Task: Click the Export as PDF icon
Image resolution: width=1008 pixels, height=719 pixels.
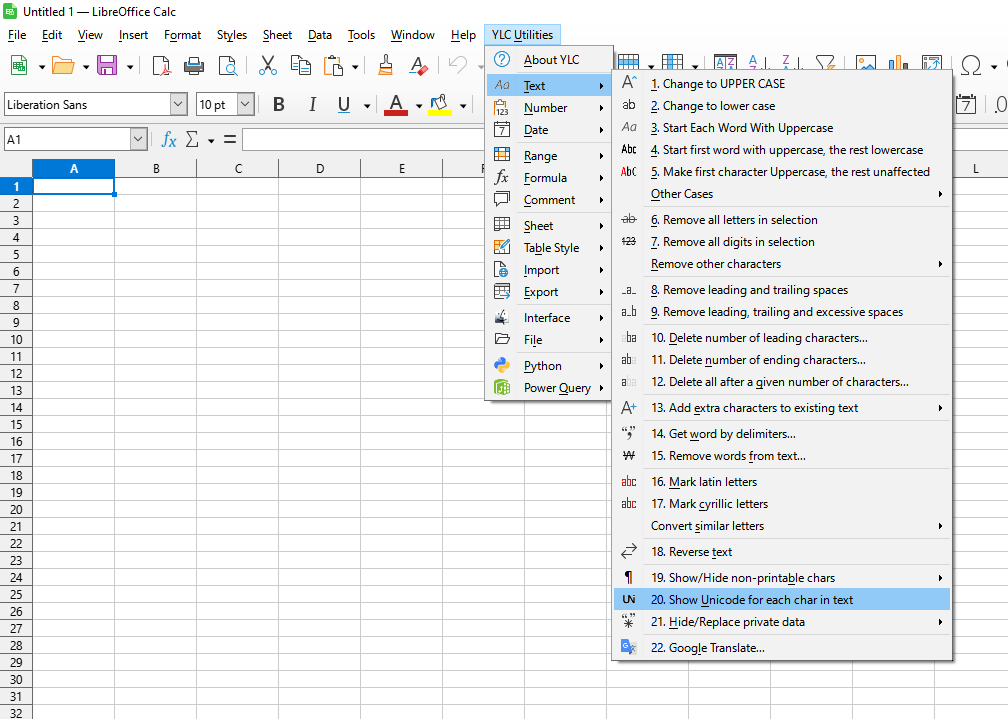Action: click(x=161, y=66)
